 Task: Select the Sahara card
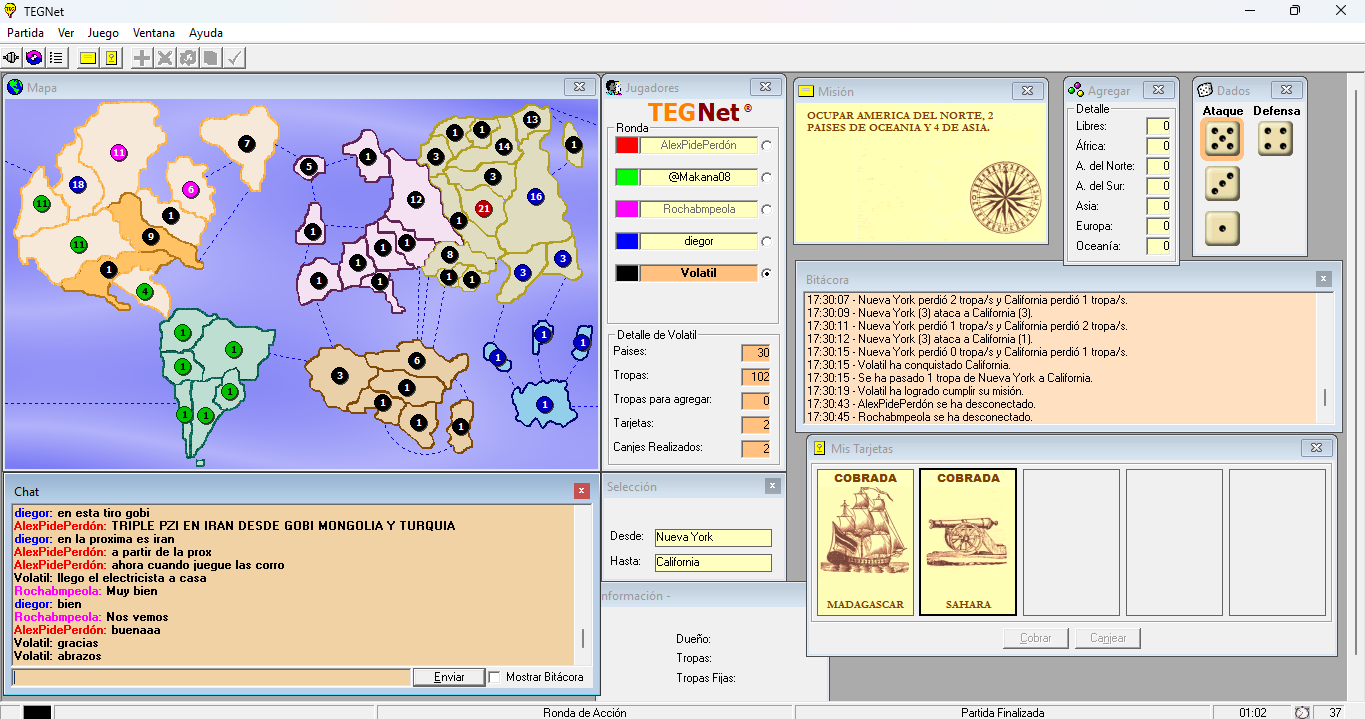click(x=968, y=543)
